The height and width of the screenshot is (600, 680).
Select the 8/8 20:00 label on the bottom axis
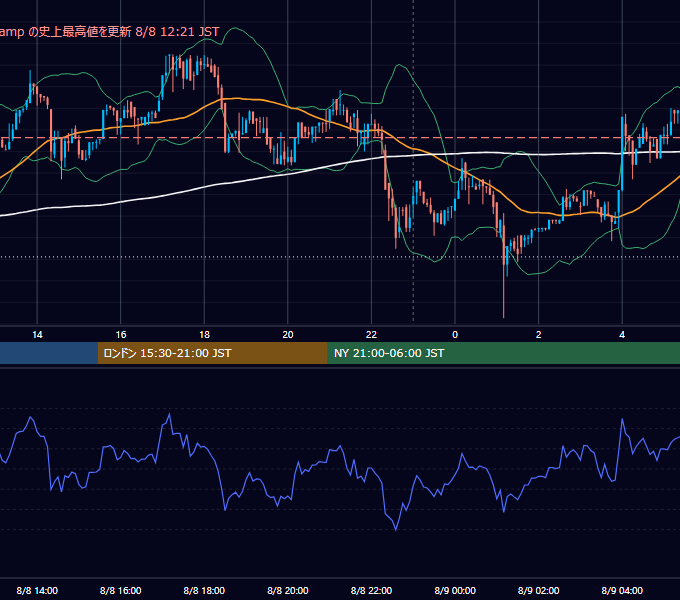(x=288, y=590)
